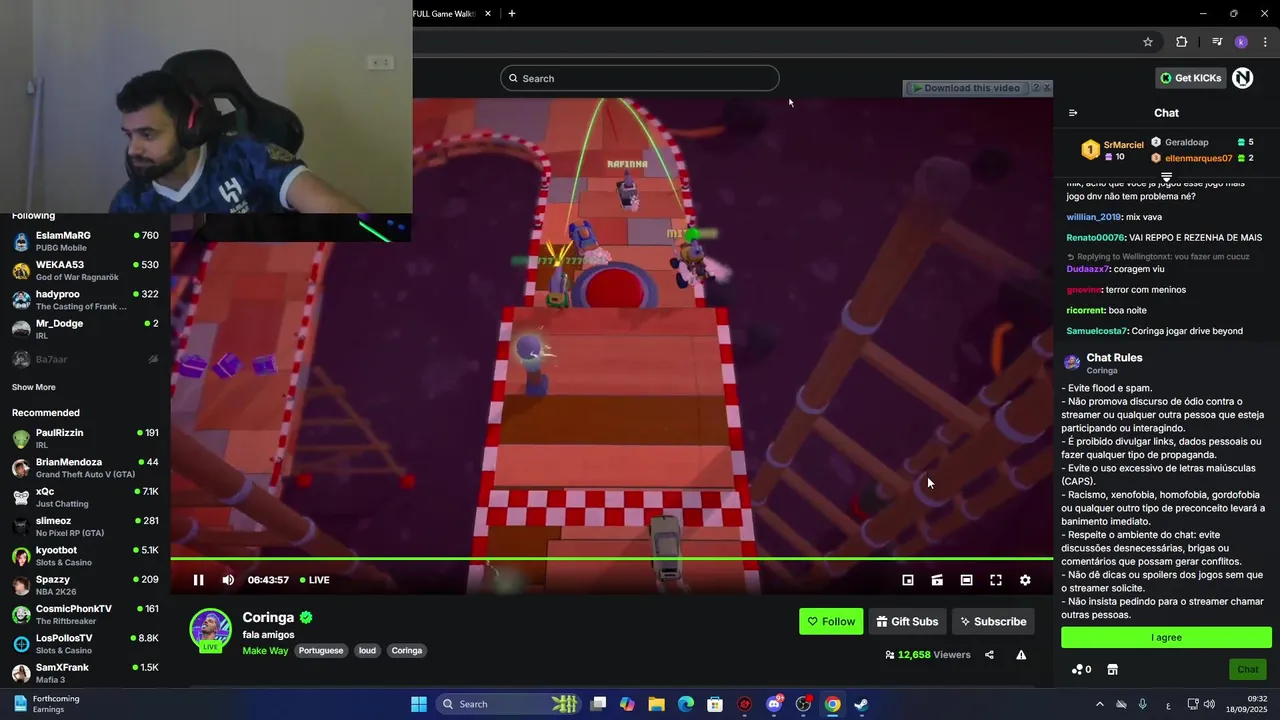Open the download bar help icon
Image resolution: width=1280 pixels, height=720 pixels.
[x=1036, y=88]
